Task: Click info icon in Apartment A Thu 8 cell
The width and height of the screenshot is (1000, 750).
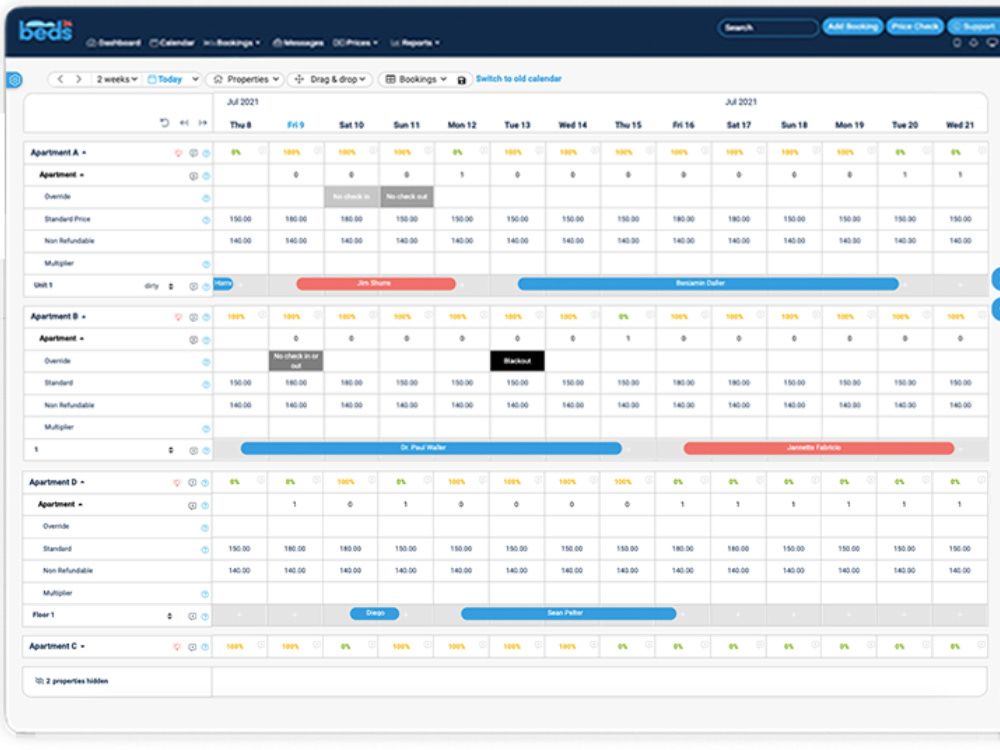Action: coord(262,151)
